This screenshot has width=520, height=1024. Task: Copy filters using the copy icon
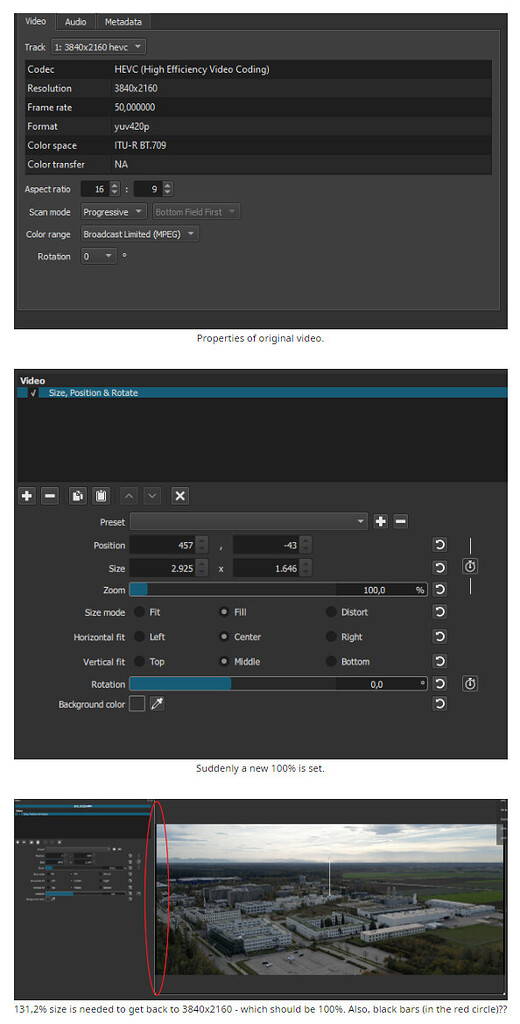coord(77,496)
